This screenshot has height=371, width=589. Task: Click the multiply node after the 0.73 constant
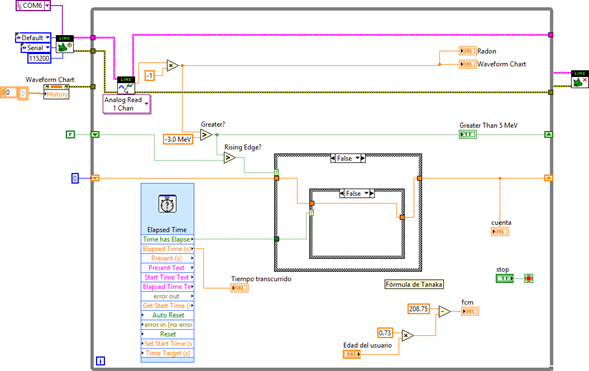click(x=408, y=335)
